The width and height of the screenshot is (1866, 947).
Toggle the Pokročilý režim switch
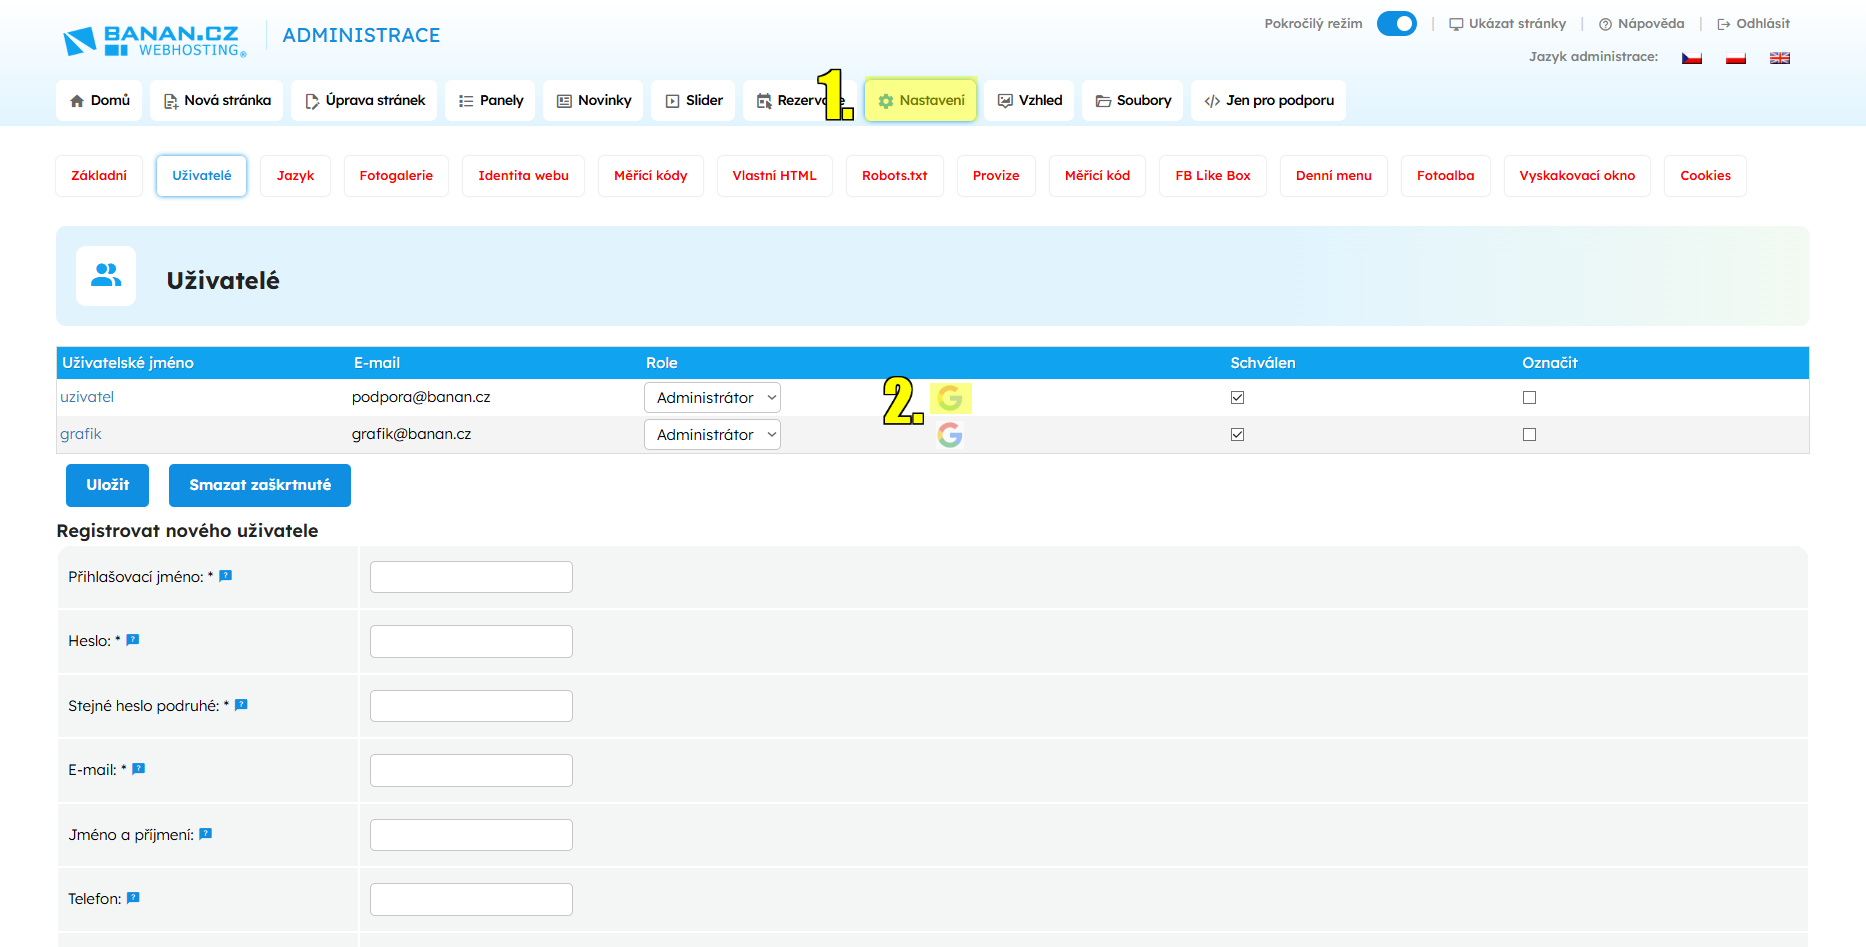coord(1397,23)
